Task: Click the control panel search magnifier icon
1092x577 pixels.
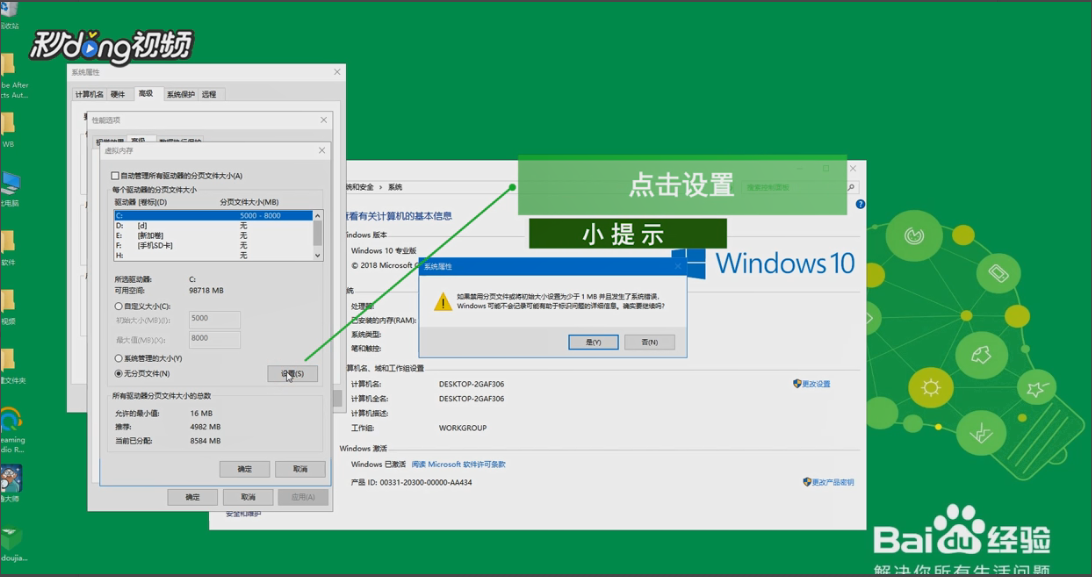Action: pos(851,187)
